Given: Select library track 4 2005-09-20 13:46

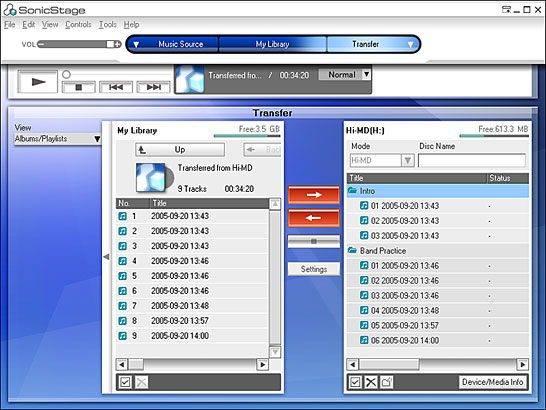Looking at the screenshot, I should coord(192,261).
